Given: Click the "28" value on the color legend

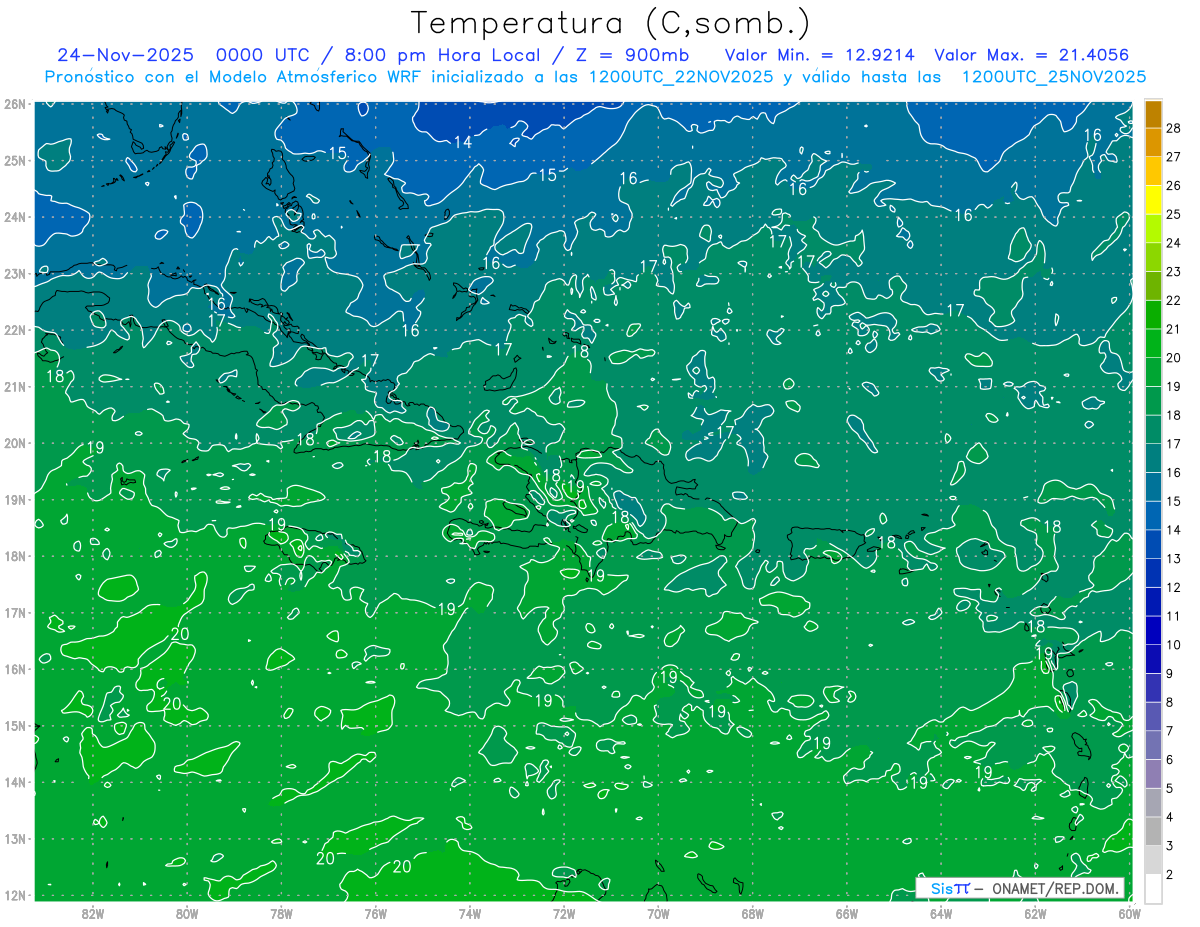Looking at the screenshot, I should click(1174, 128).
